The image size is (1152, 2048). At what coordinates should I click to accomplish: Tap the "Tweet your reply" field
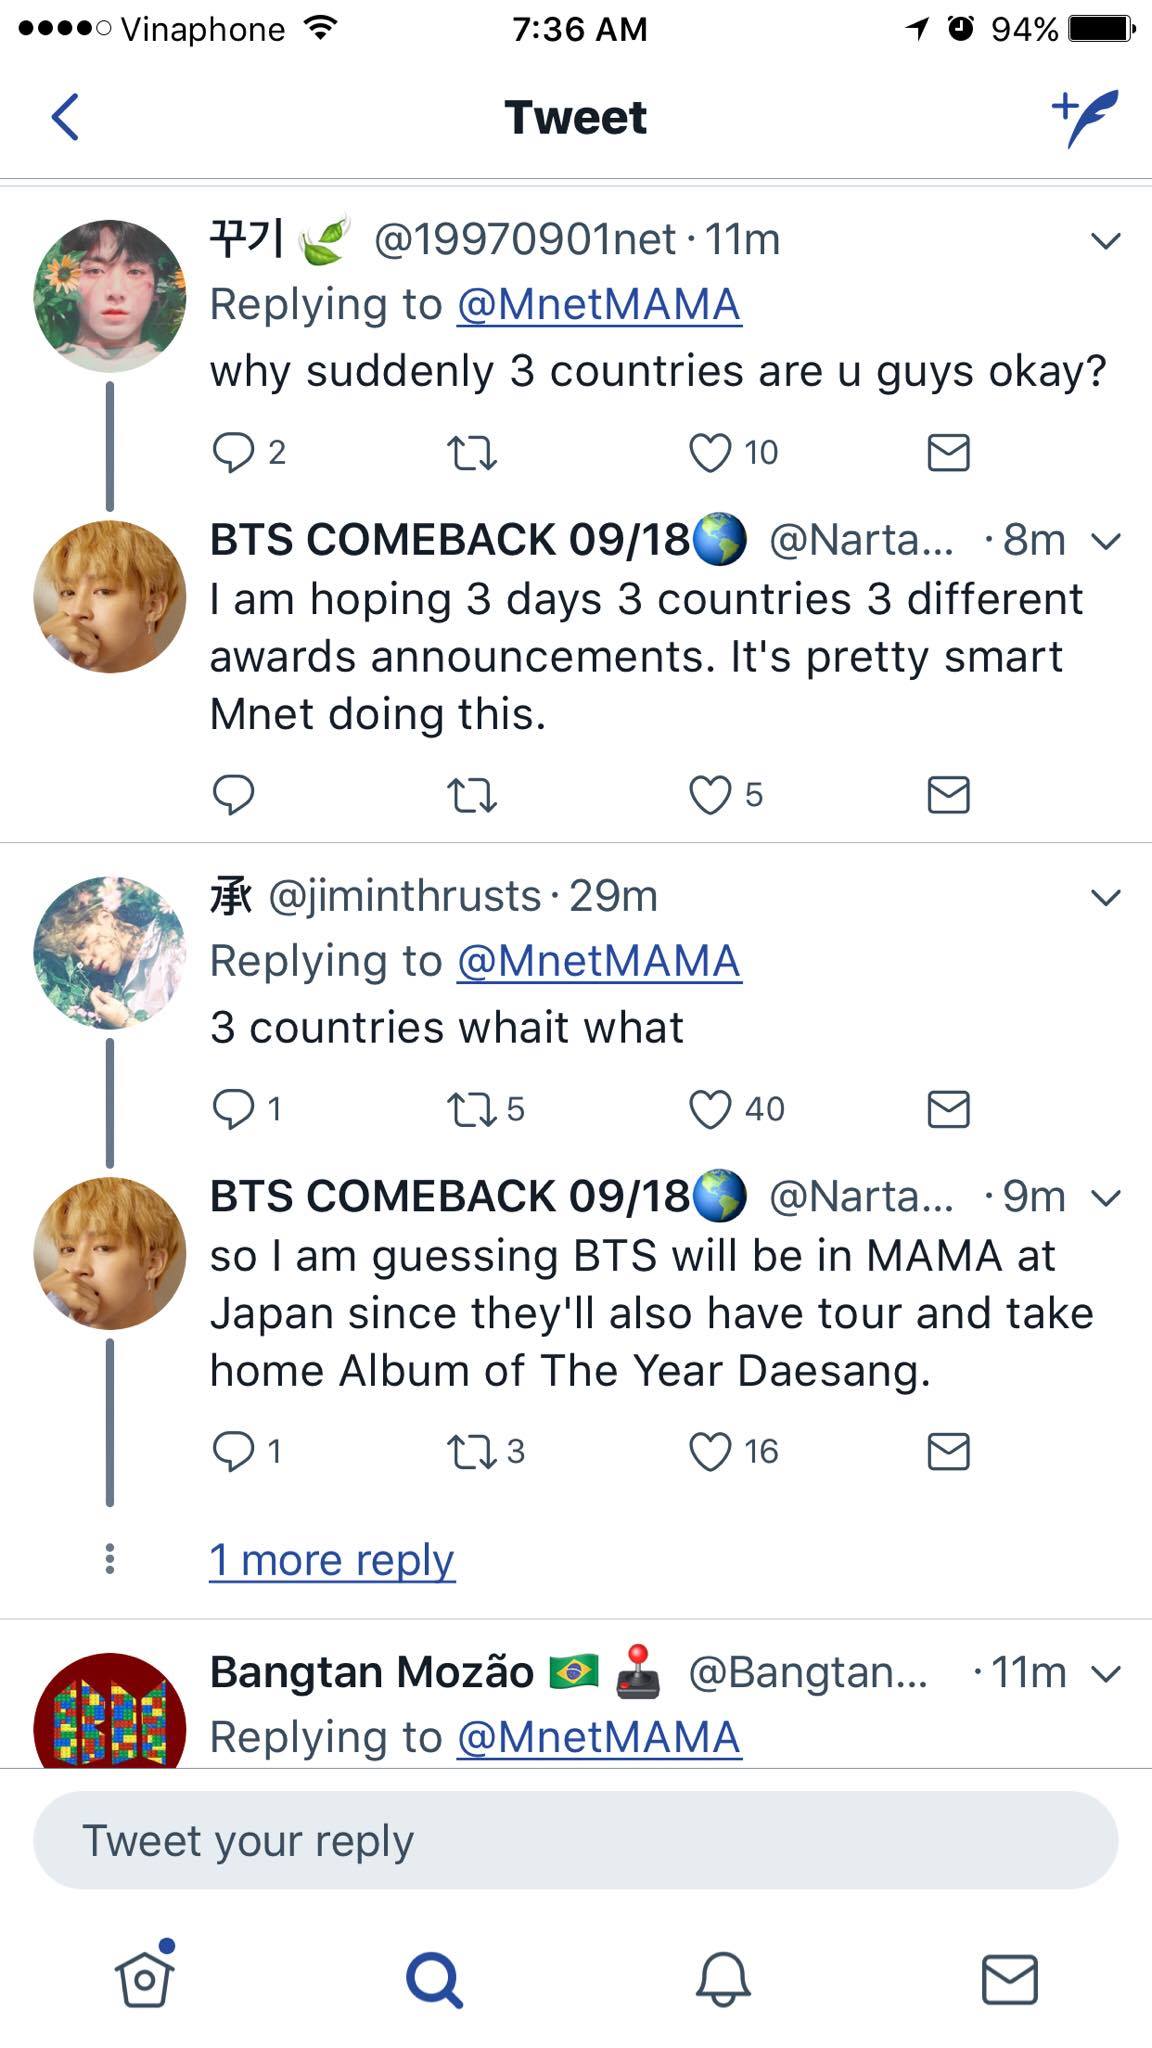[x=575, y=1841]
